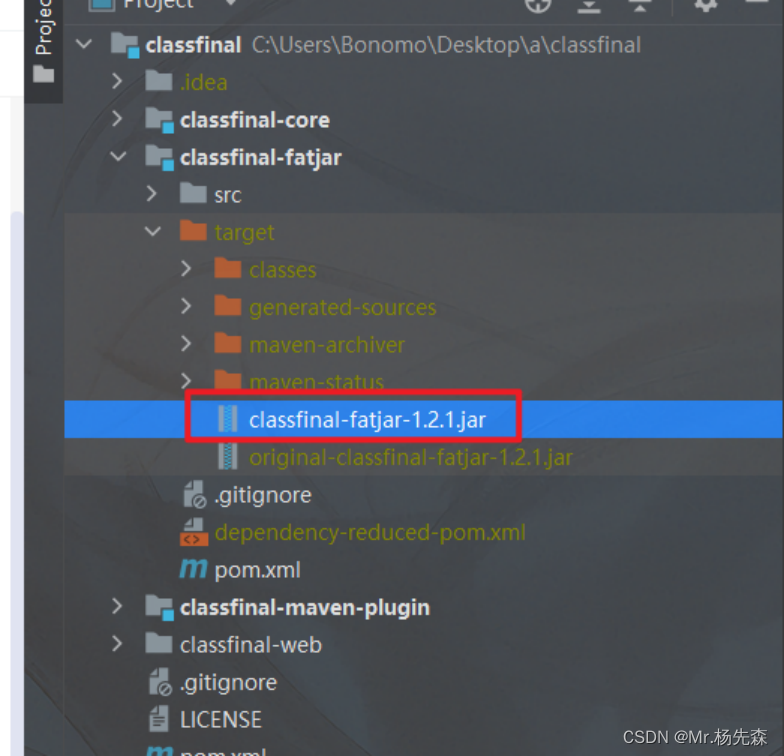Select original-classfinal-fatjar-1.2.1.jar file

410,457
